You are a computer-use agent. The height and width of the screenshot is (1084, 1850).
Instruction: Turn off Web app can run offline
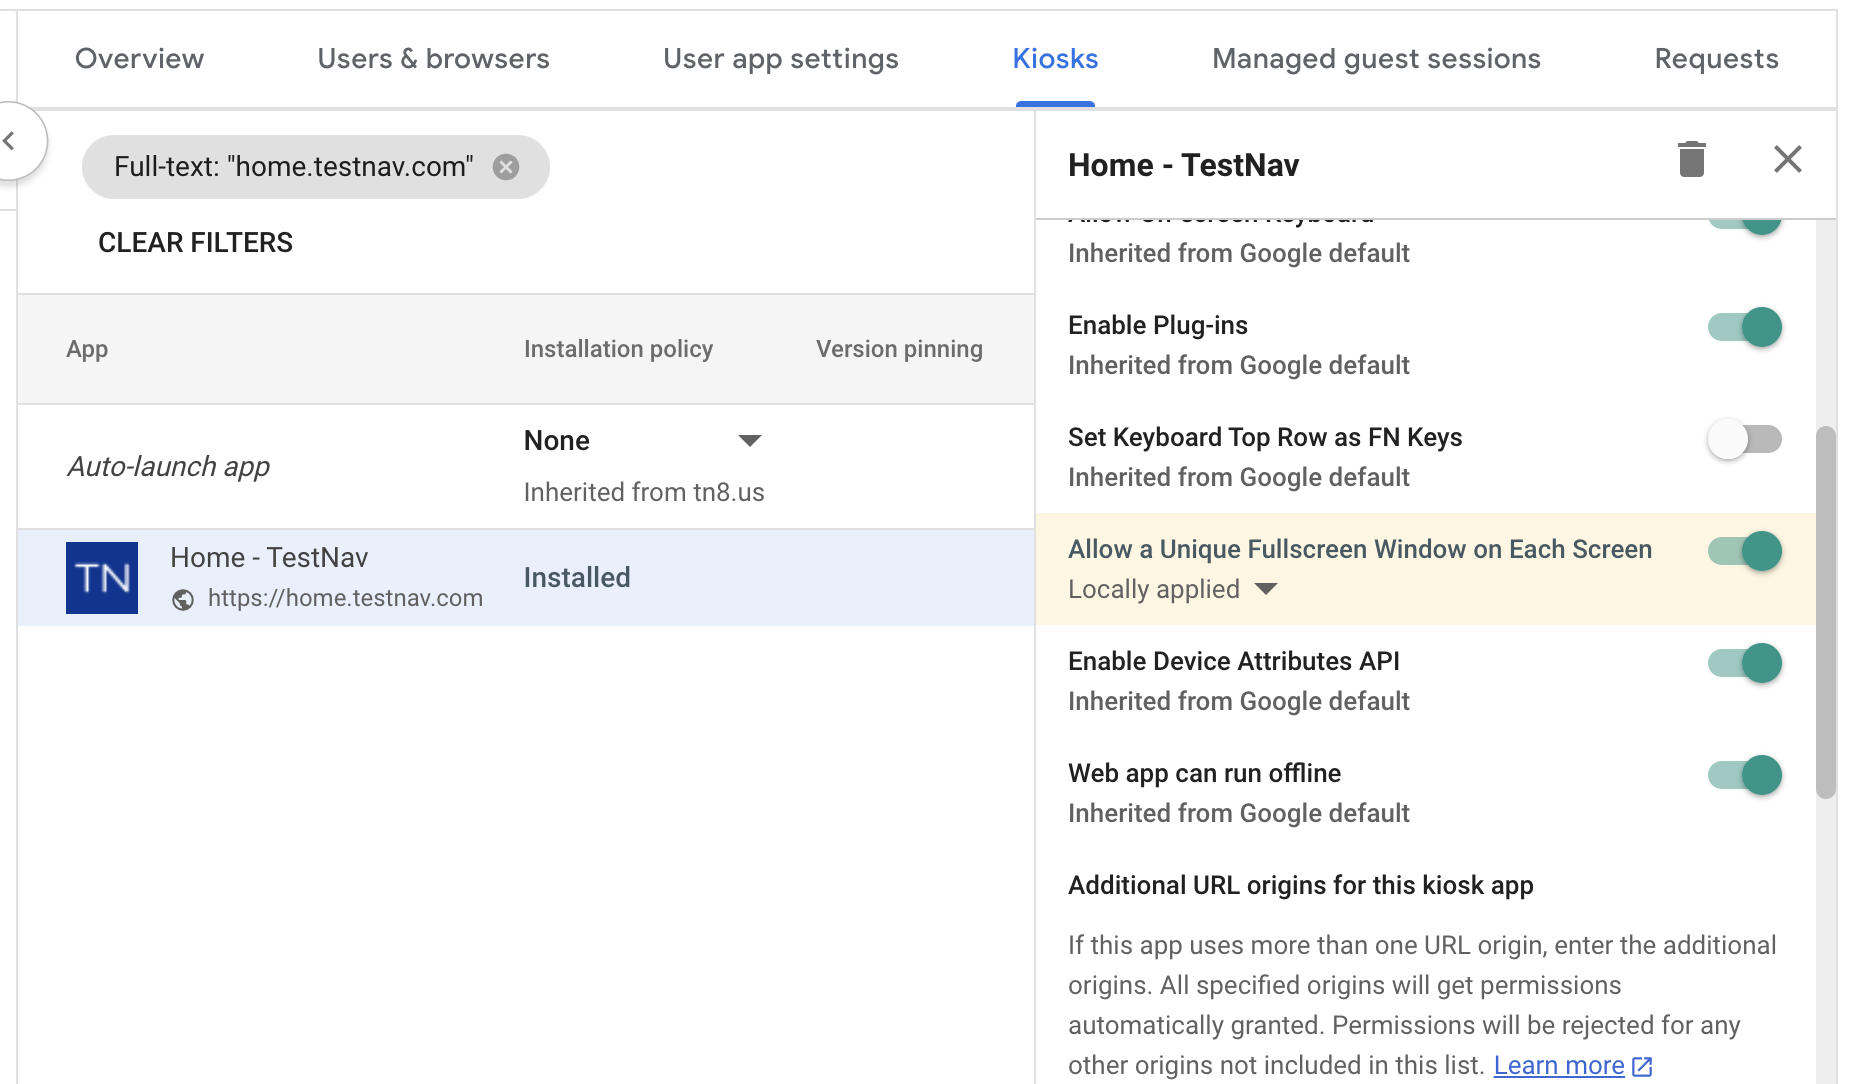(1744, 775)
